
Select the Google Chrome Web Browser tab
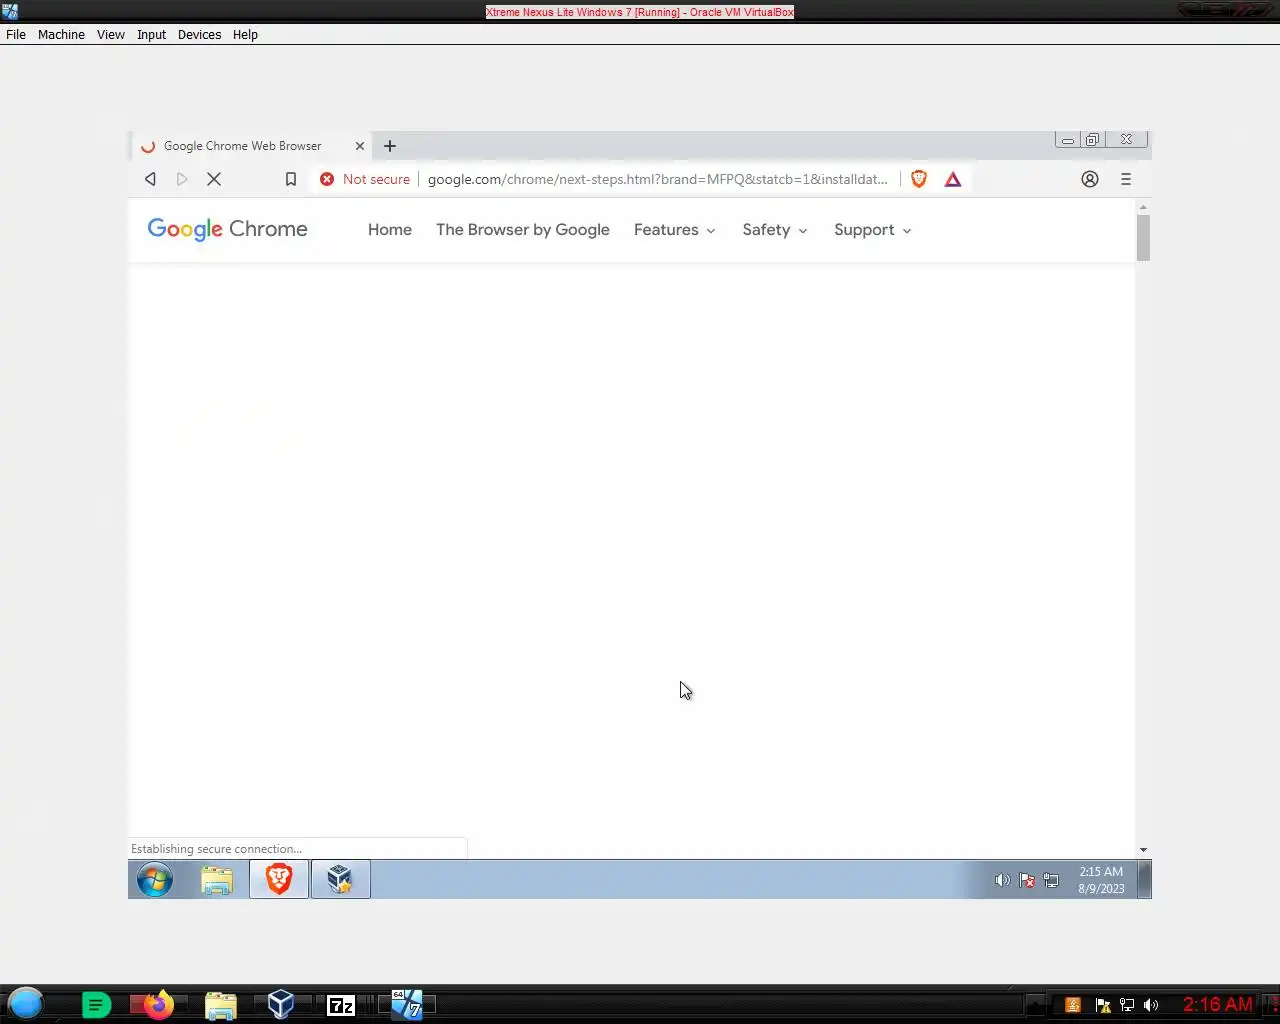click(x=250, y=146)
